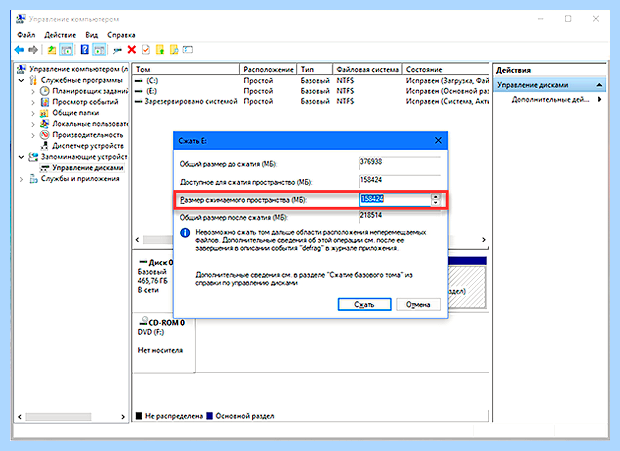
Task: Click the Сжать button in the dialog
Action: pyautogui.click(x=365, y=304)
